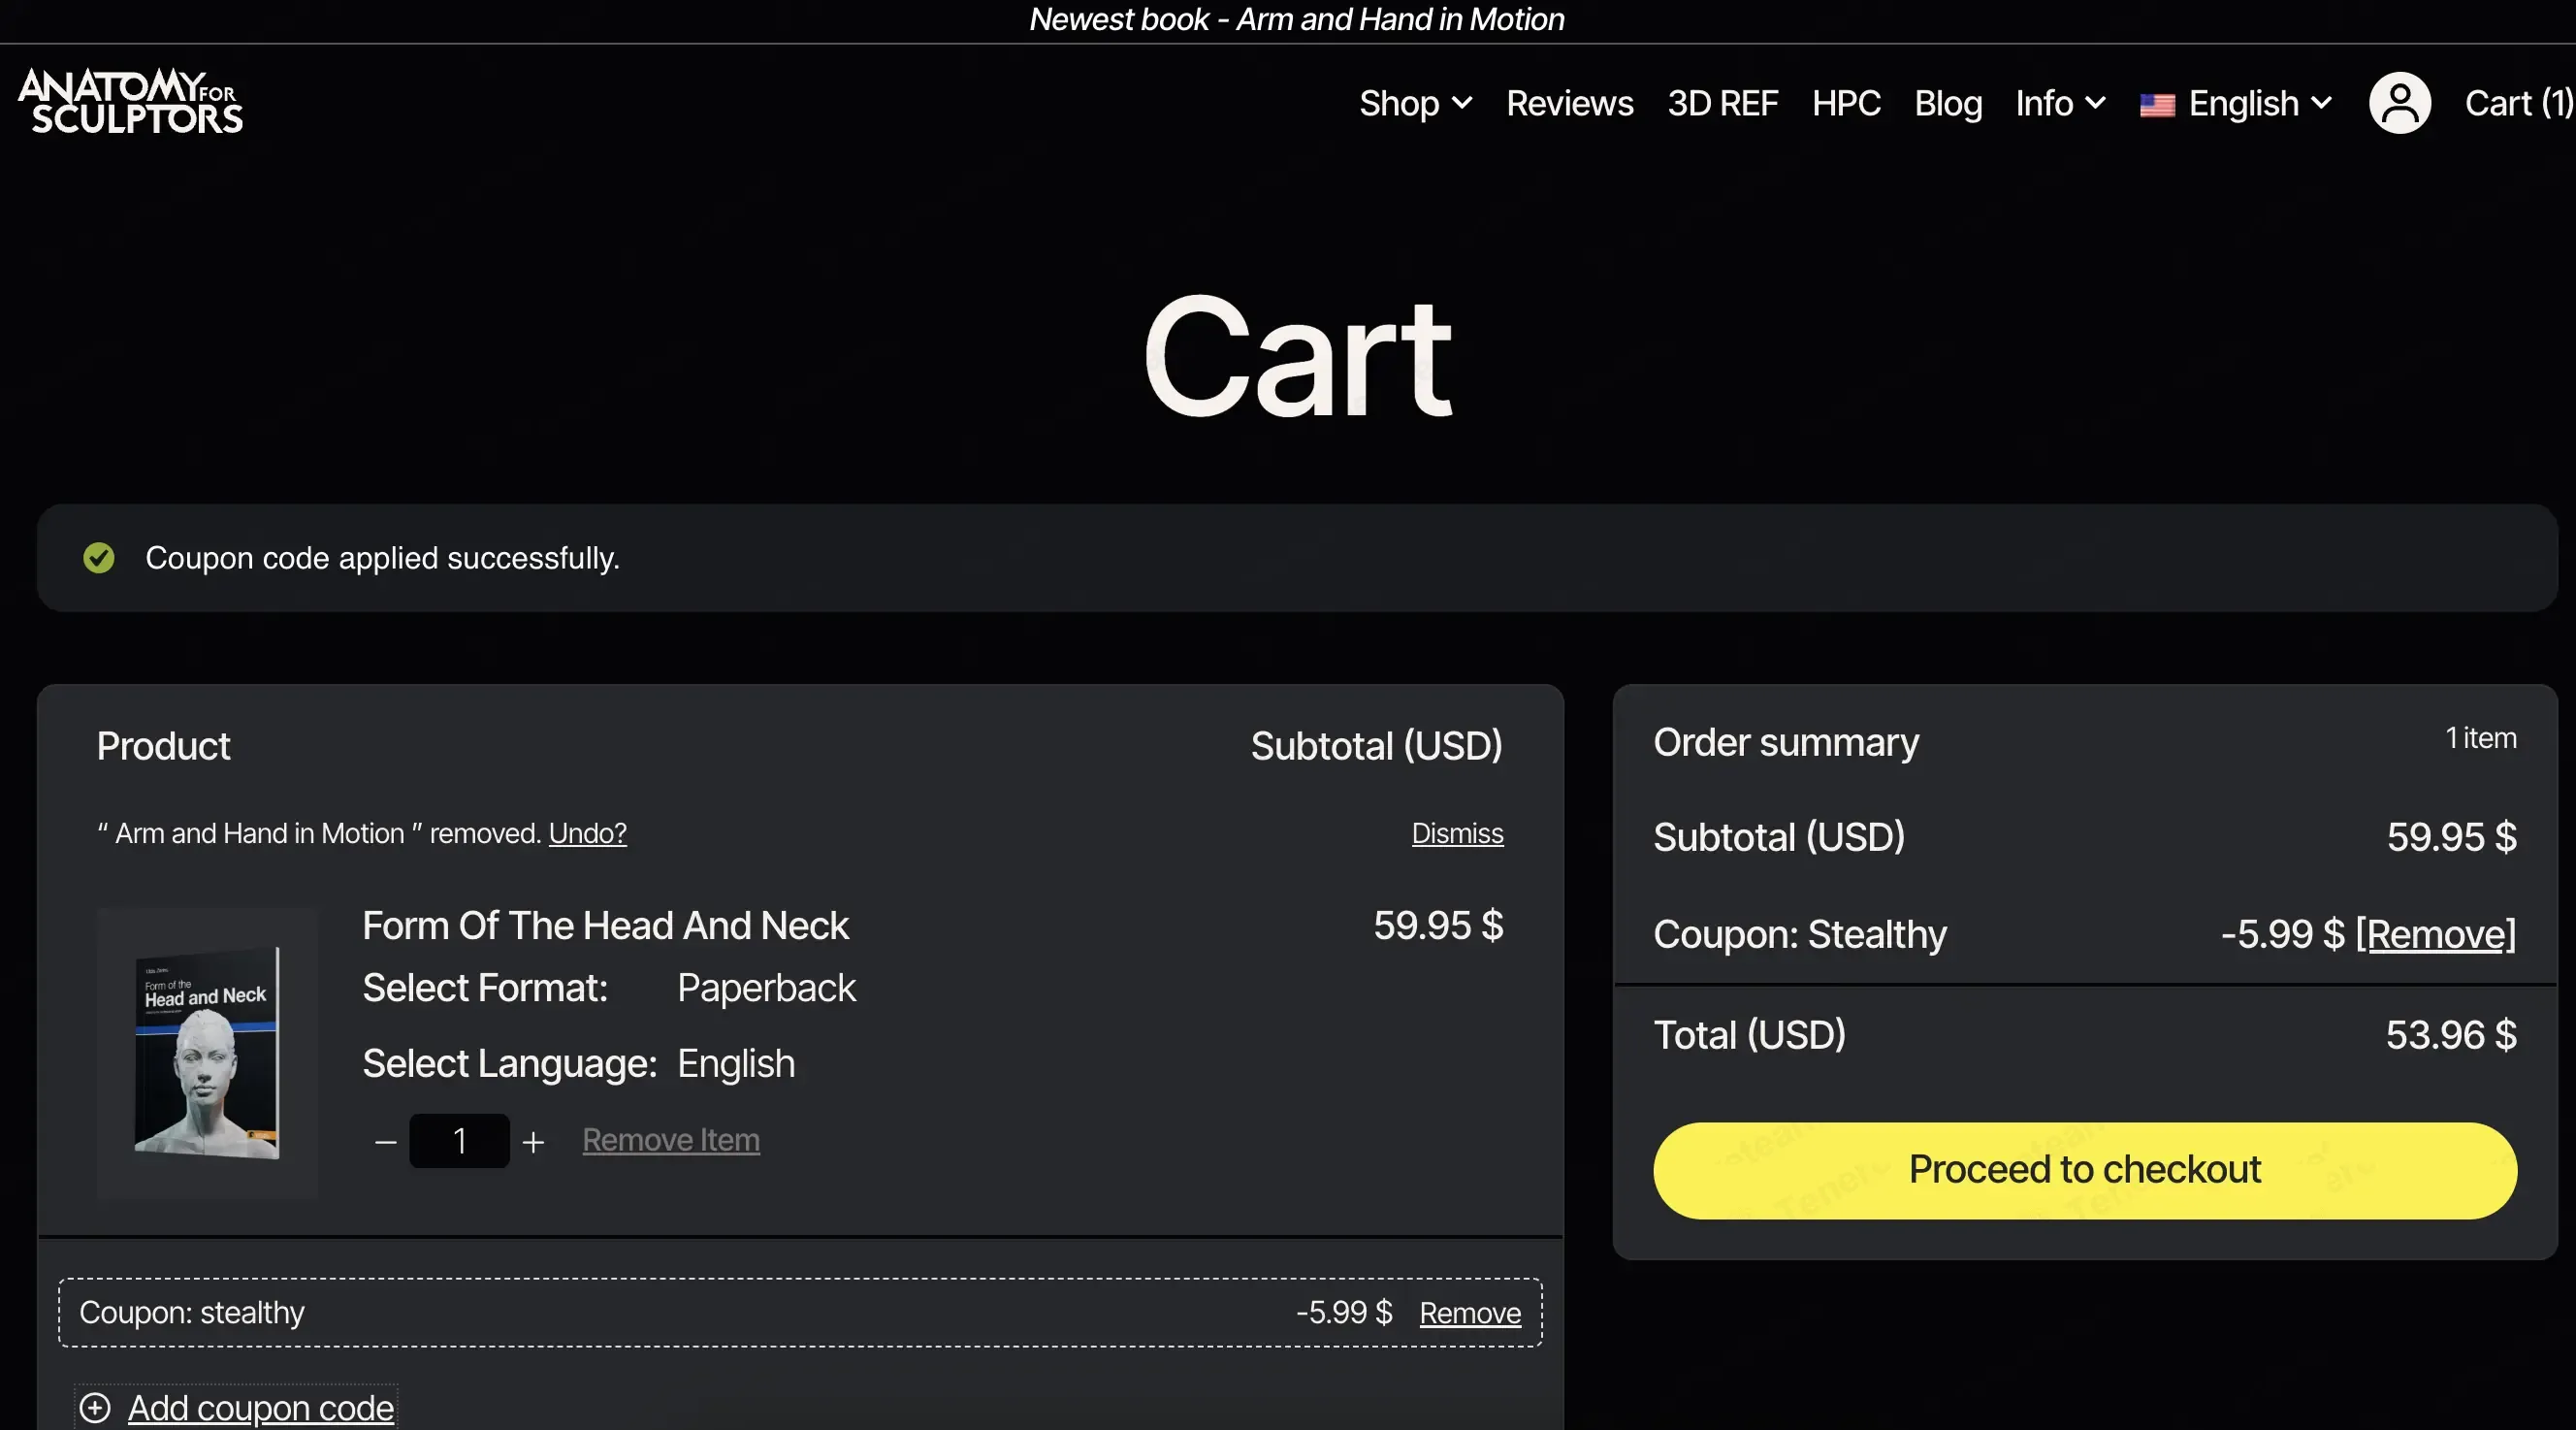Open the Reviews page
This screenshot has height=1430, width=2576.
point(1570,103)
